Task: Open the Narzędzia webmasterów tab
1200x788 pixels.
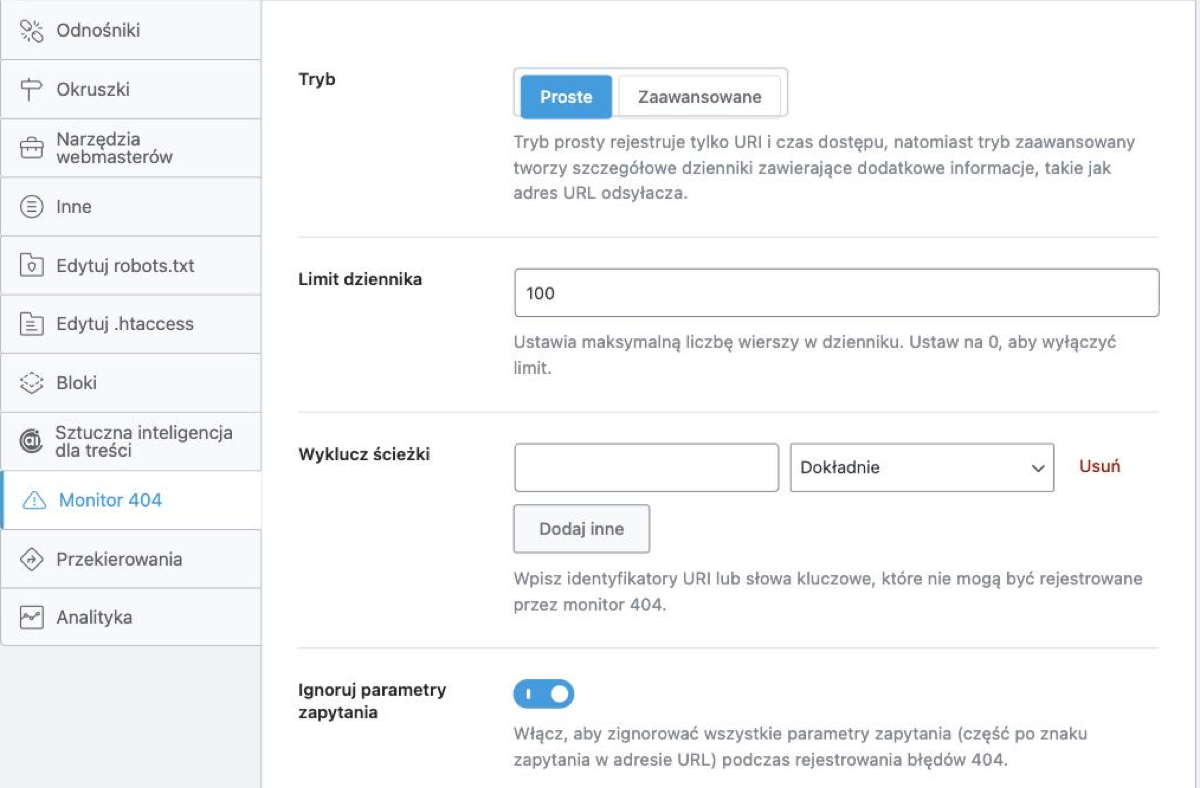Action: click(130, 149)
